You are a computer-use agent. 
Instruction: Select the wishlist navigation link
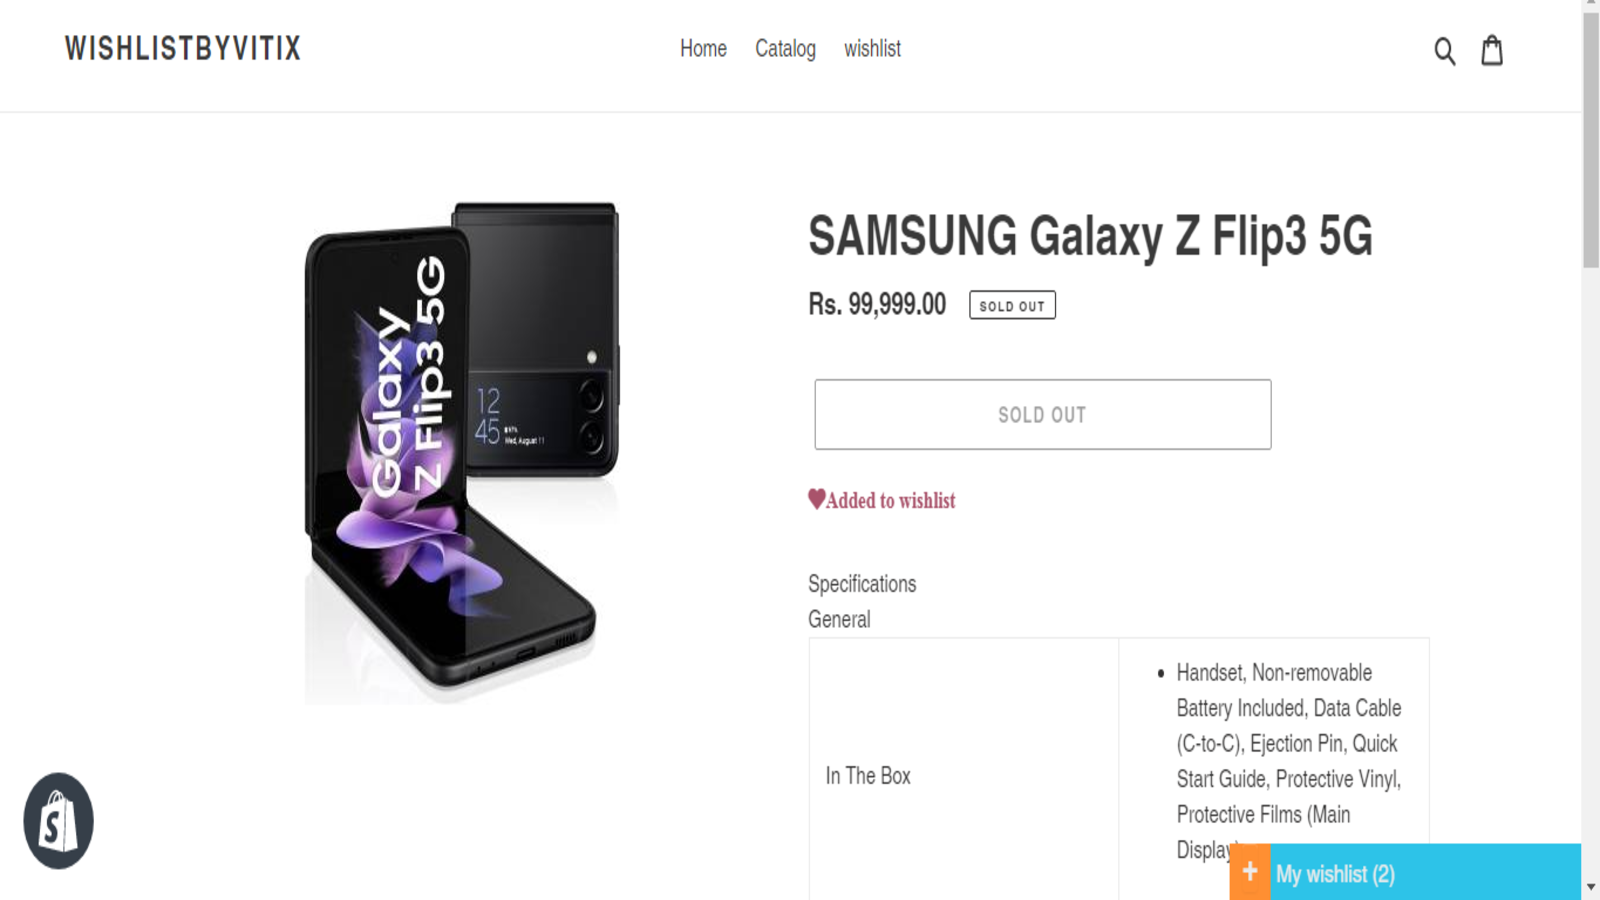pyautogui.click(x=872, y=48)
